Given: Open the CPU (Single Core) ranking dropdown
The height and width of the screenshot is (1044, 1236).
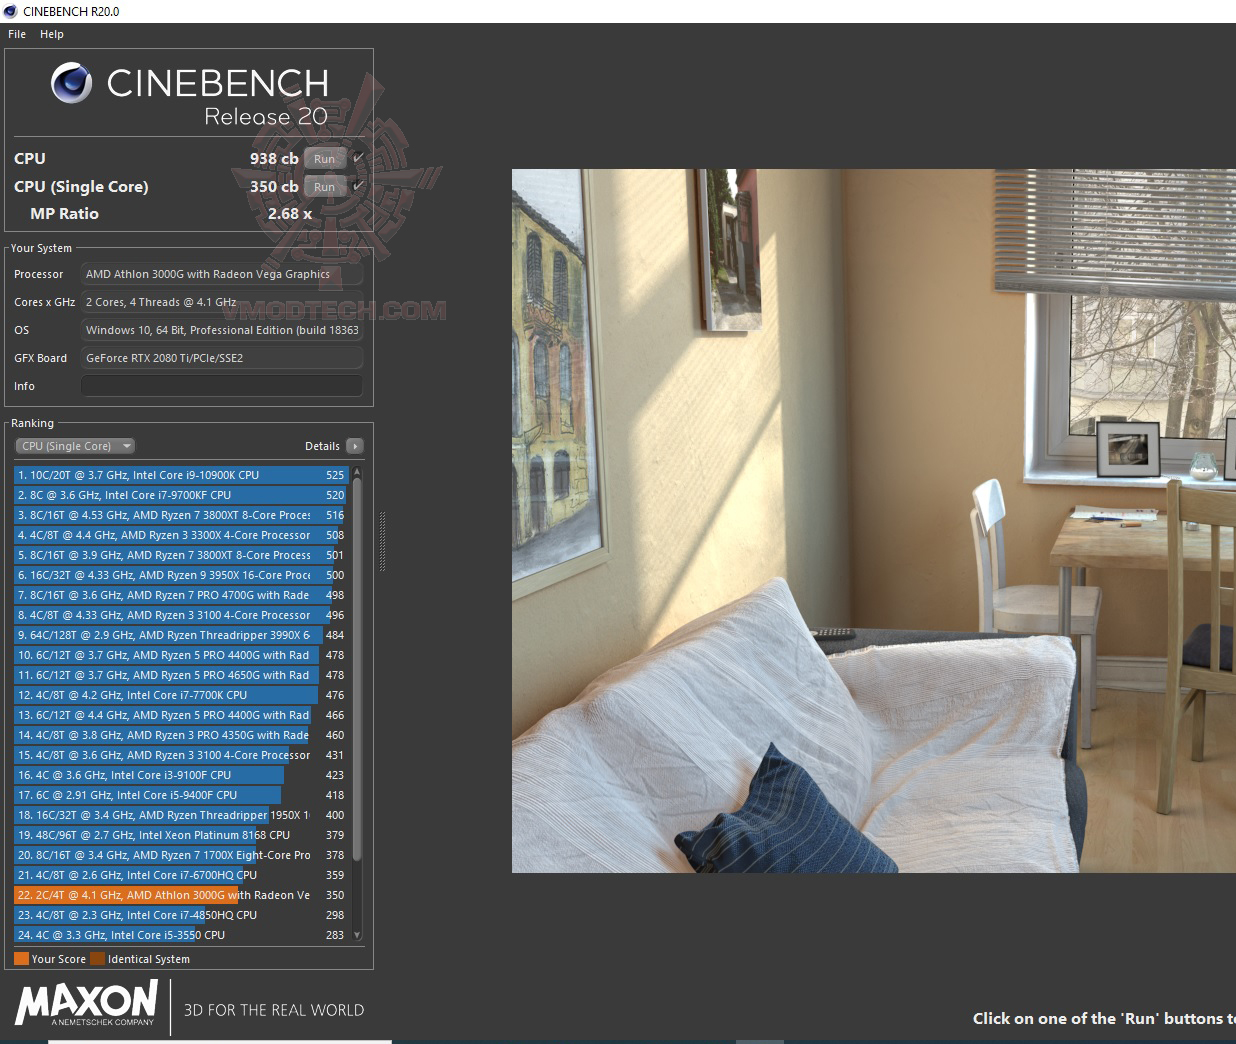Looking at the screenshot, I should click(x=75, y=446).
